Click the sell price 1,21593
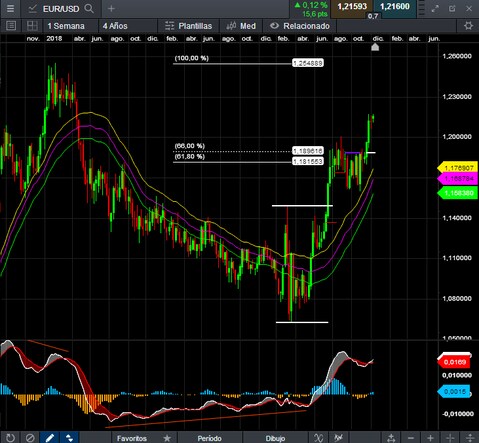 tap(352, 6)
